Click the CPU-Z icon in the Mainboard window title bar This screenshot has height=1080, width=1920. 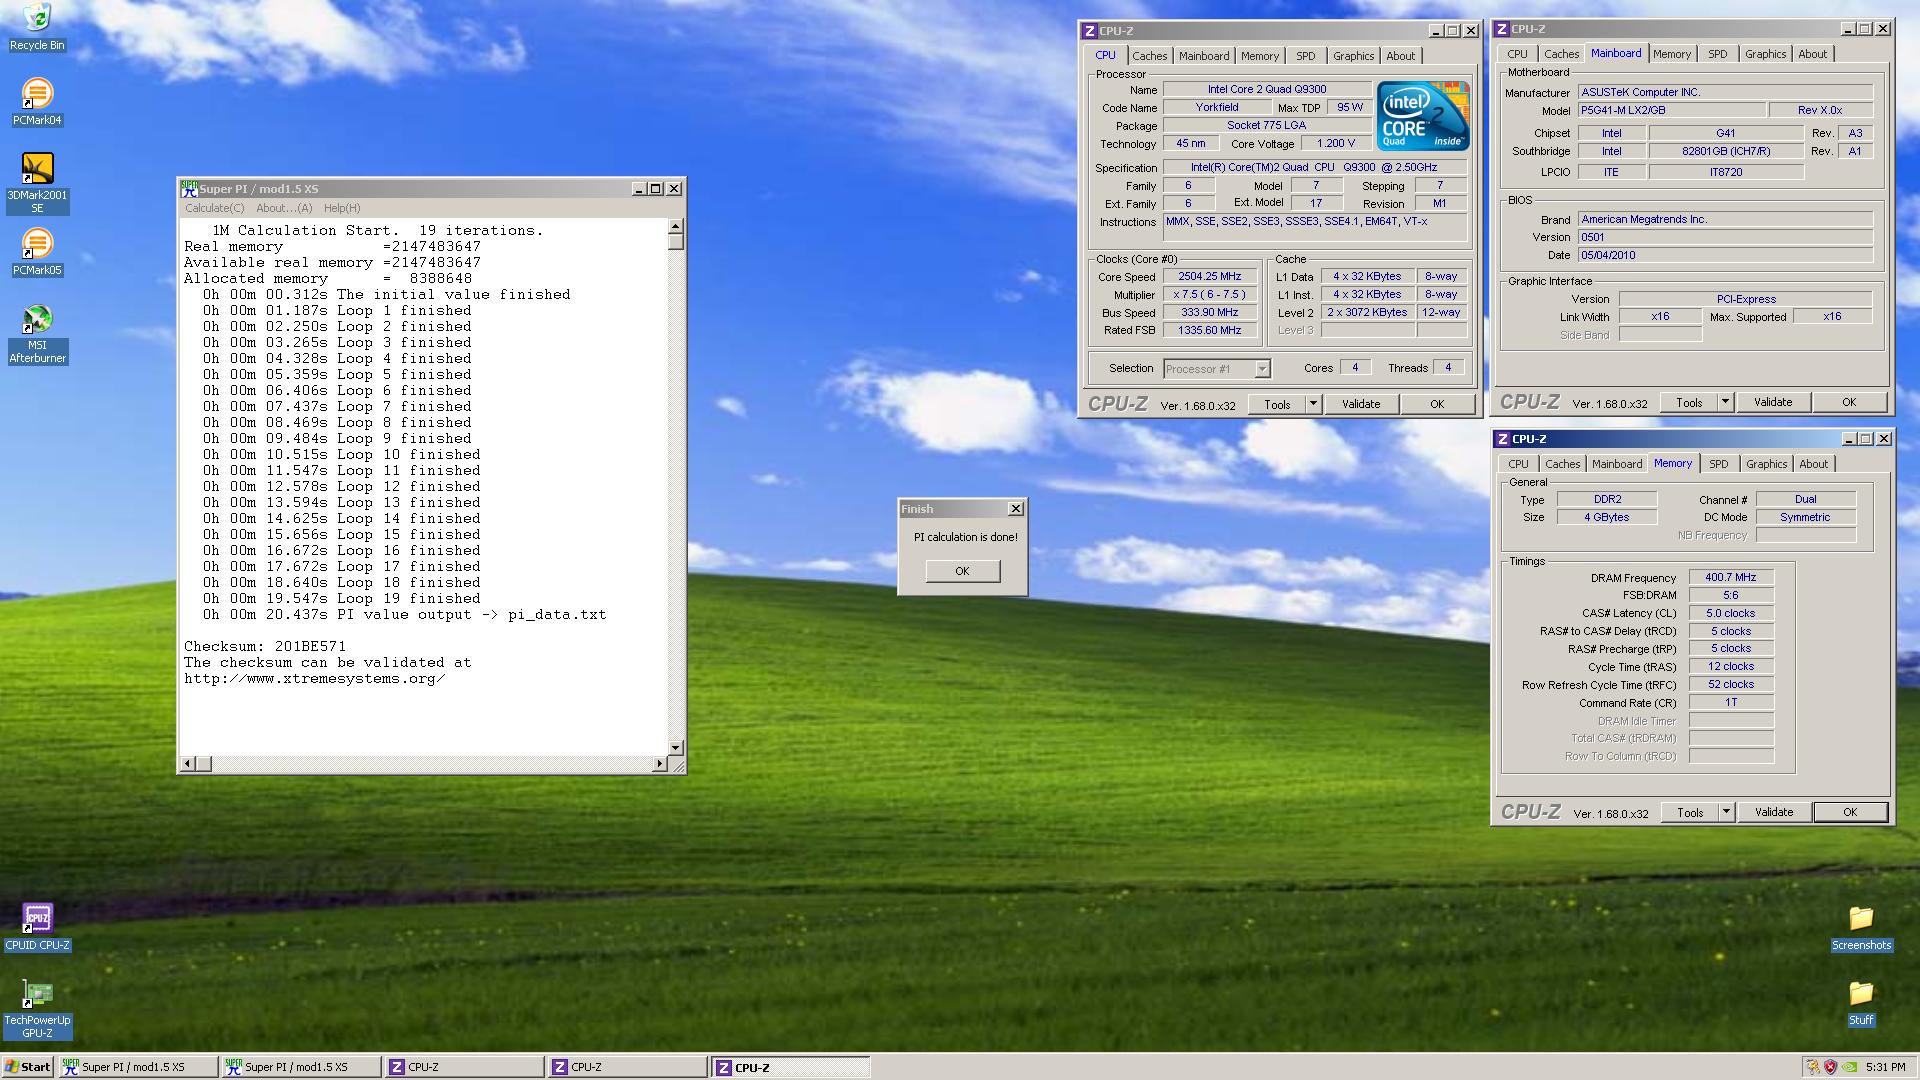(1502, 29)
